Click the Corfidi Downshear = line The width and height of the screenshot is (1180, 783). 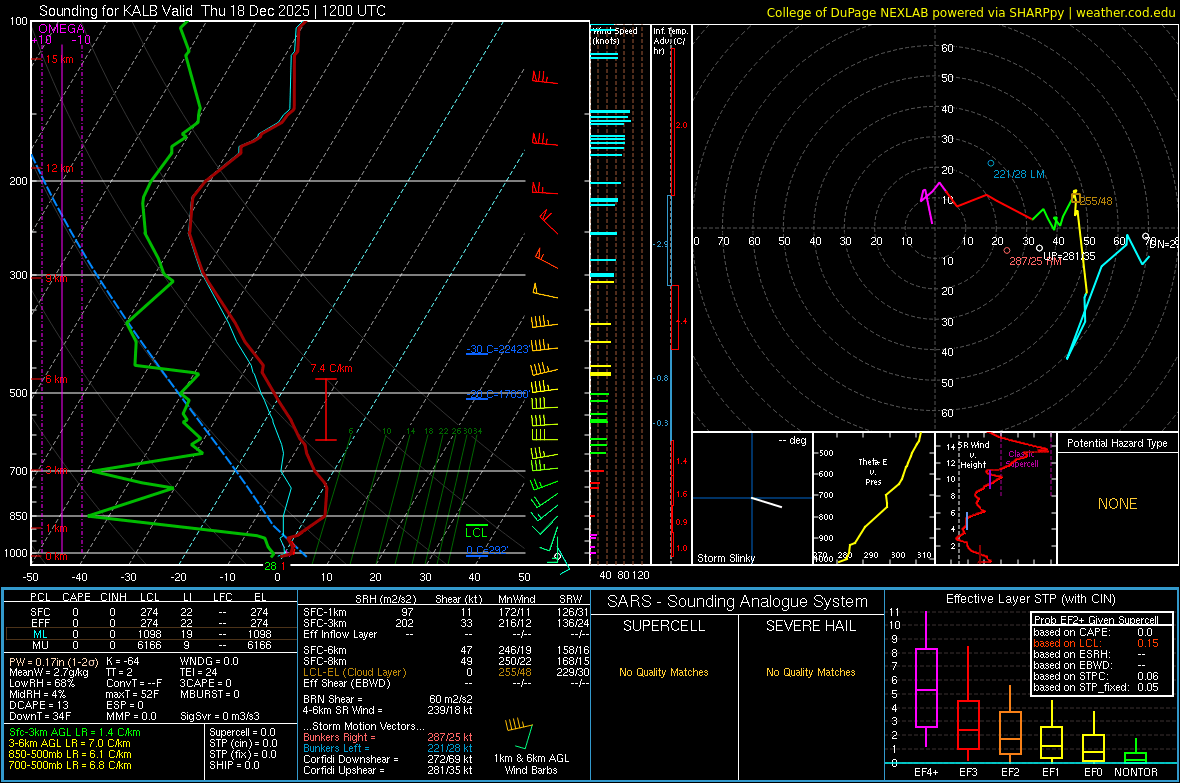(388, 759)
